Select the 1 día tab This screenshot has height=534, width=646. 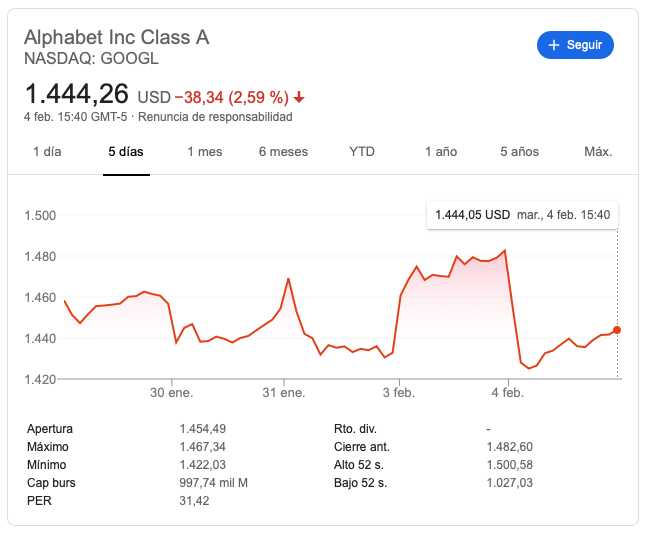(x=47, y=152)
